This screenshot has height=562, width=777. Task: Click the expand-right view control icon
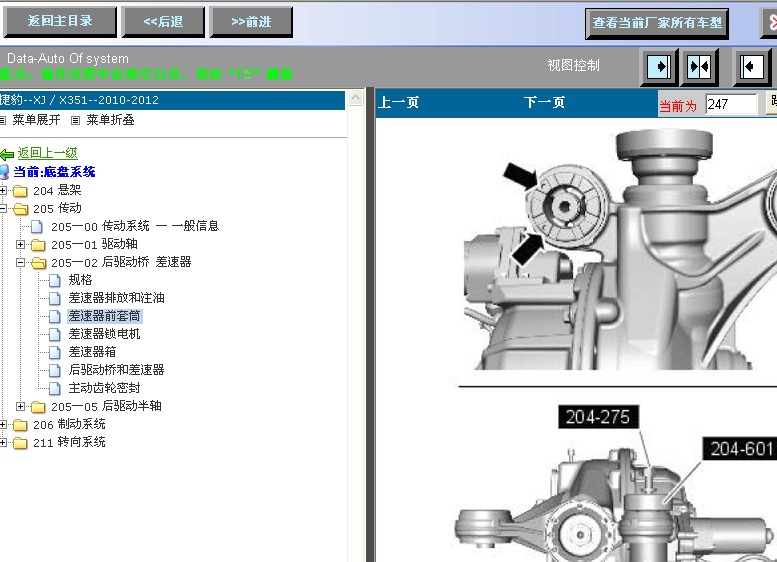click(658, 67)
